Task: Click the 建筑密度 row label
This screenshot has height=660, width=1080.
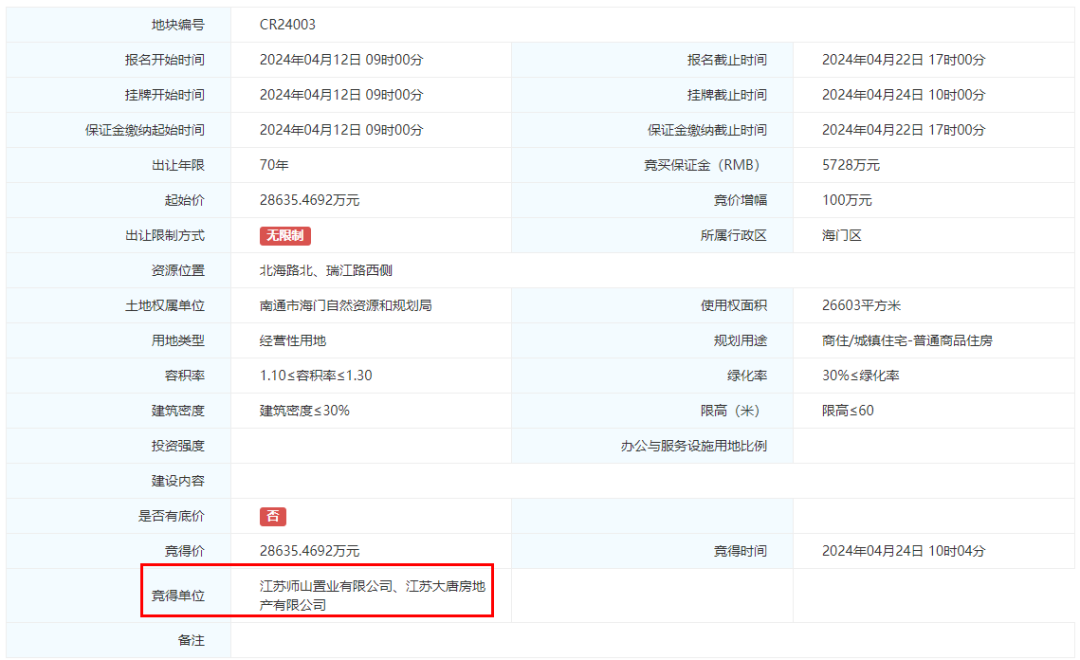Action: point(178,411)
